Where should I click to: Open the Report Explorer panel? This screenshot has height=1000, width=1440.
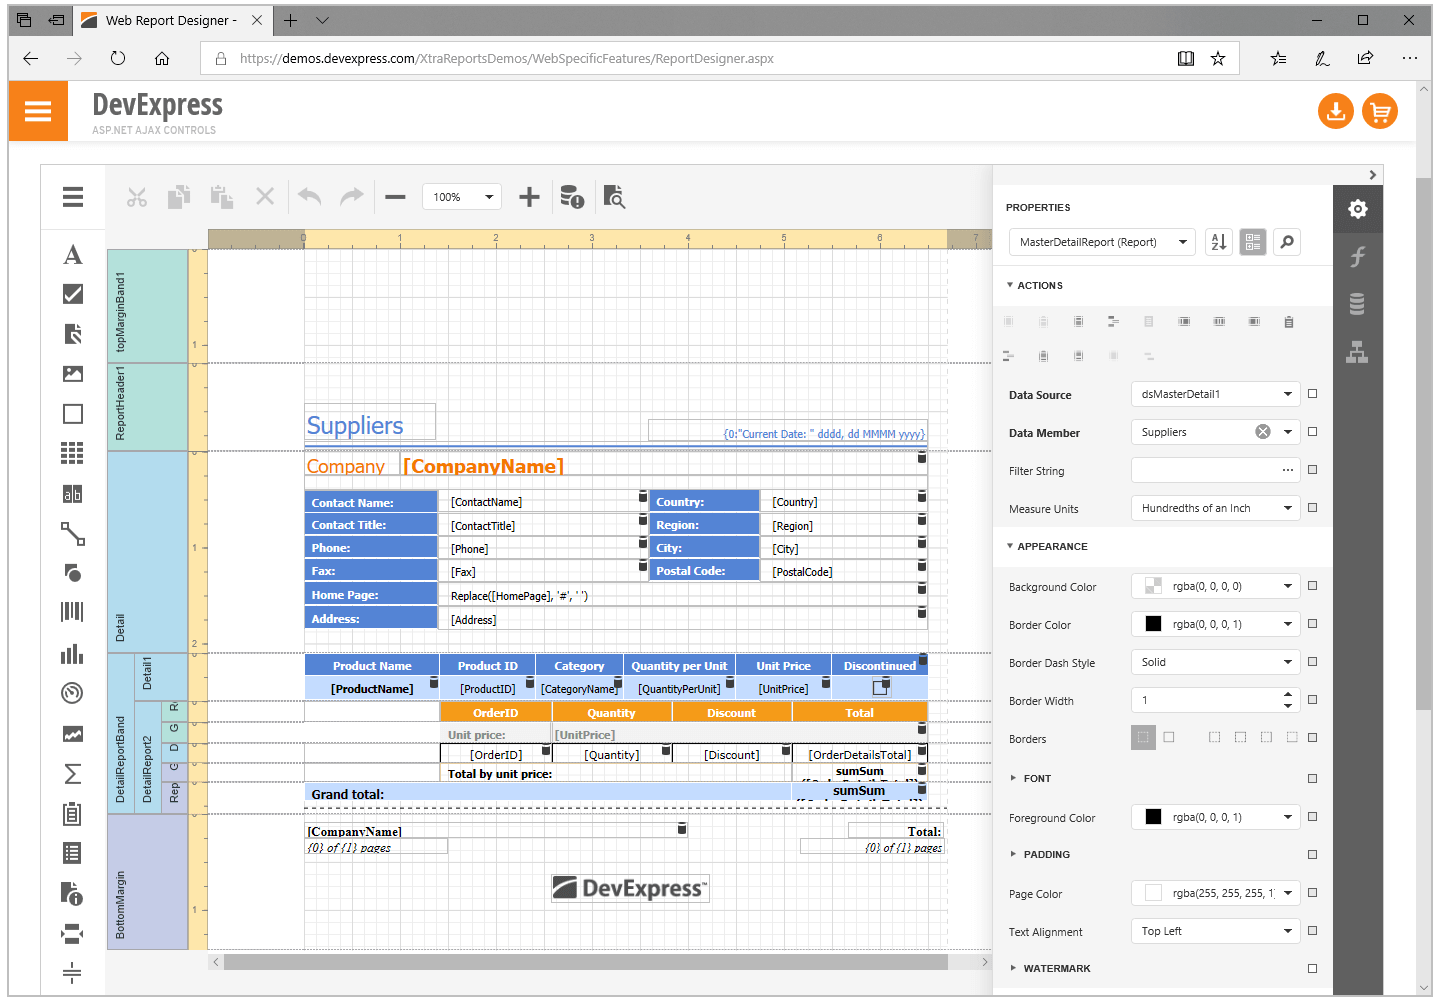pyautogui.click(x=1357, y=352)
